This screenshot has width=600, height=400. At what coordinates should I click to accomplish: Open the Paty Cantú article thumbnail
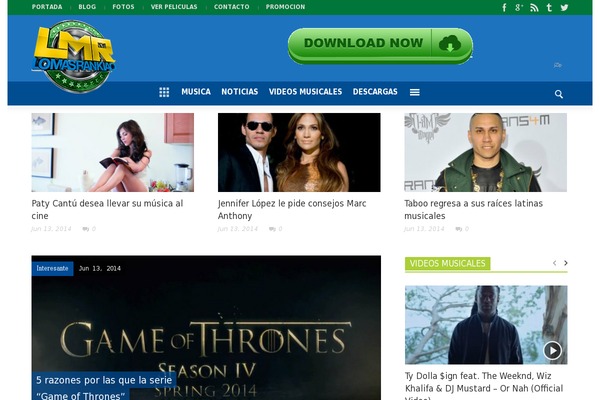tap(112, 152)
